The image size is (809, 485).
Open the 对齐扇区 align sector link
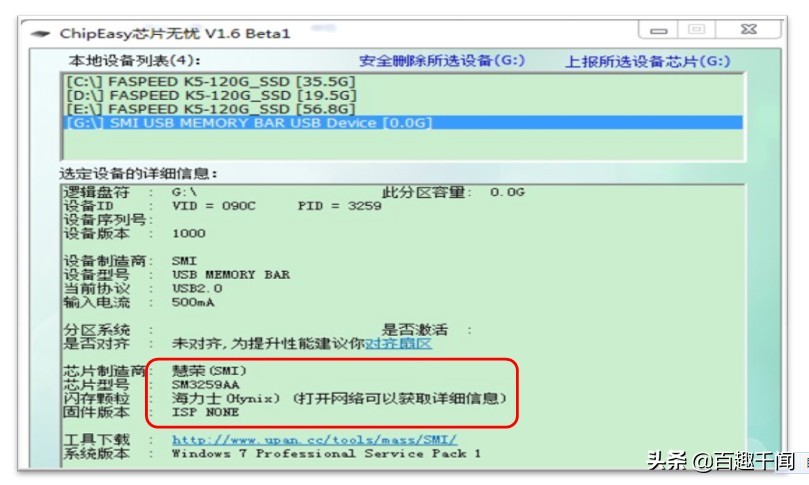(398, 344)
